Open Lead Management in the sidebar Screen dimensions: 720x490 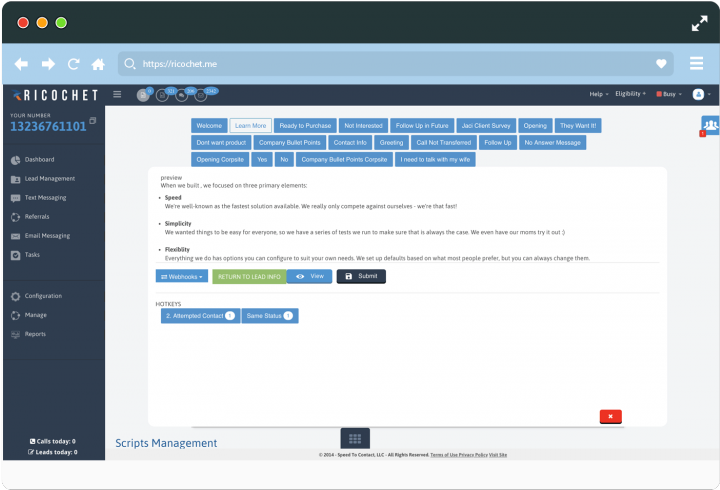coord(49,178)
